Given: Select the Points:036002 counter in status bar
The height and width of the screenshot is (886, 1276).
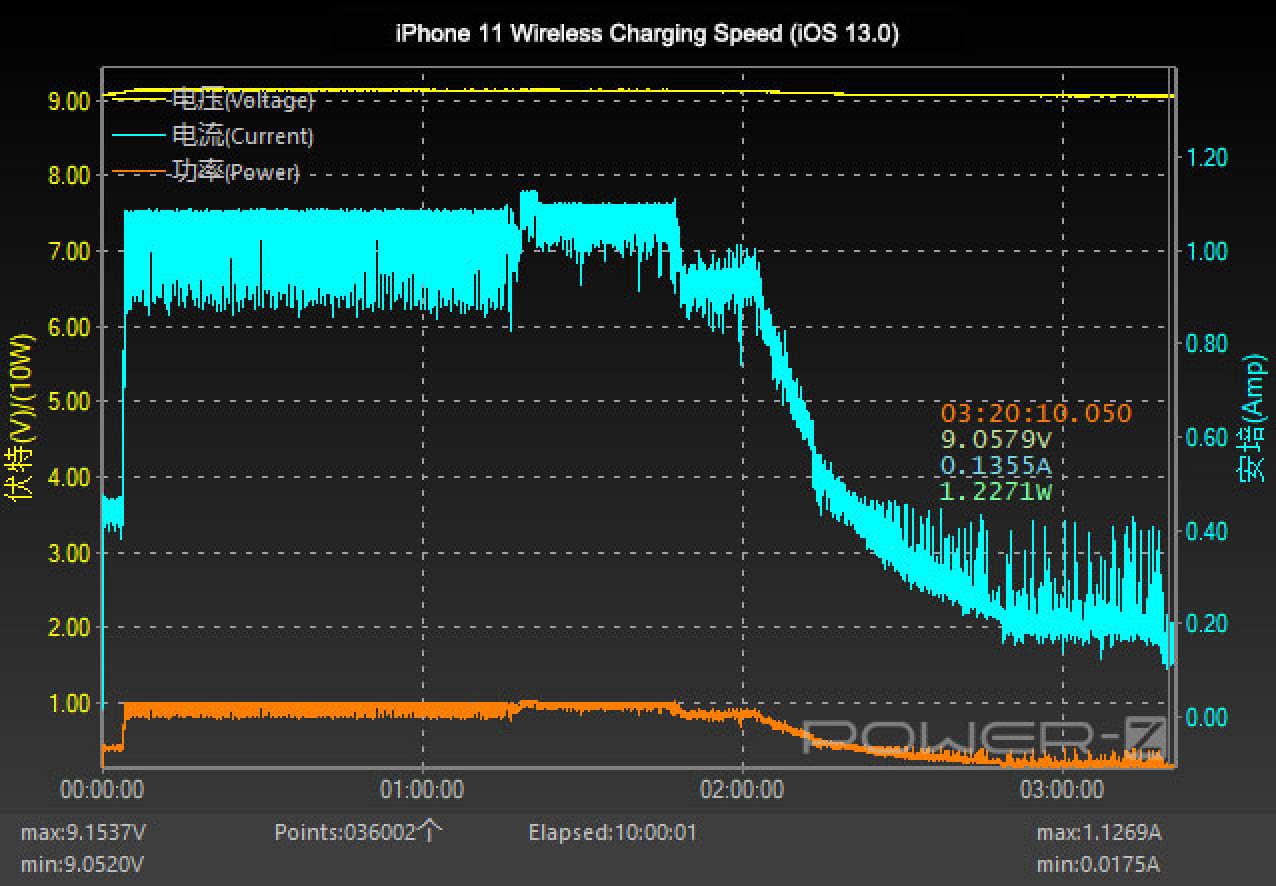Looking at the screenshot, I should click(x=356, y=832).
